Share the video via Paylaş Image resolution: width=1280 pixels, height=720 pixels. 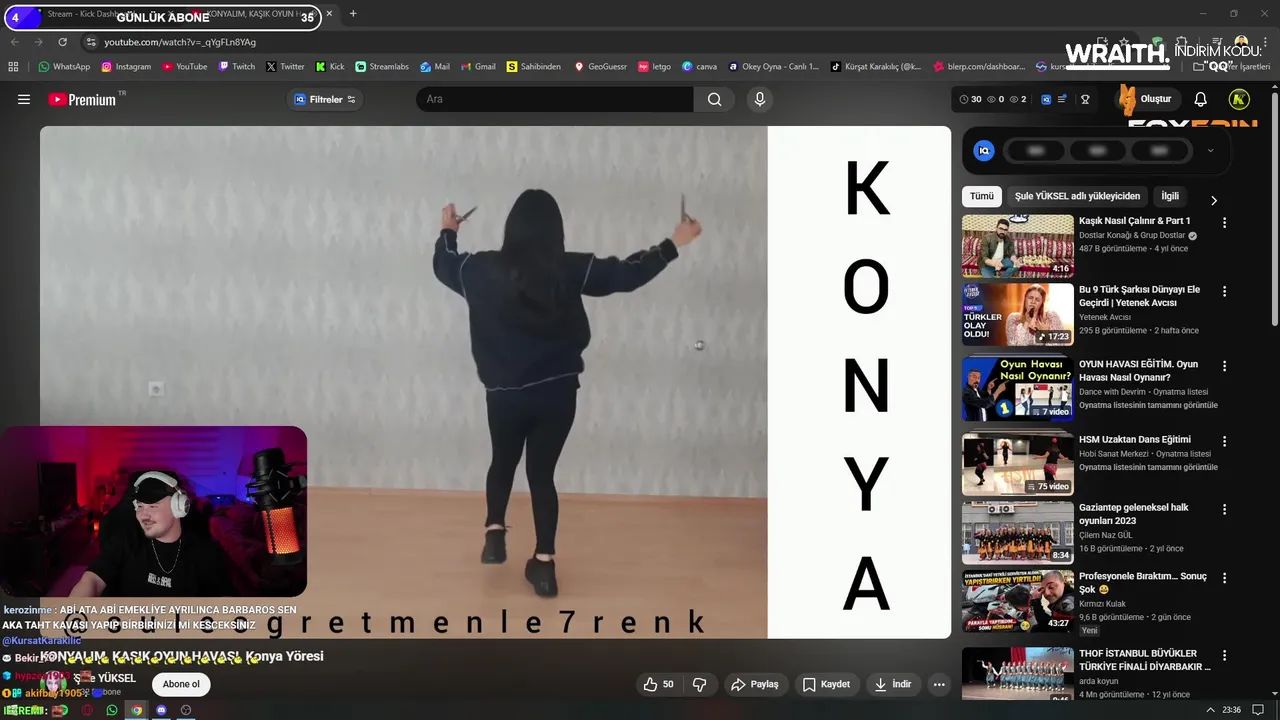(755, 684)
